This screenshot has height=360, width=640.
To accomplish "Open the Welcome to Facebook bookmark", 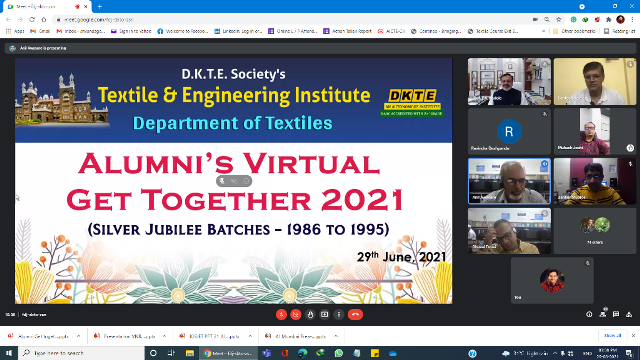I will (x=183, y=31).
